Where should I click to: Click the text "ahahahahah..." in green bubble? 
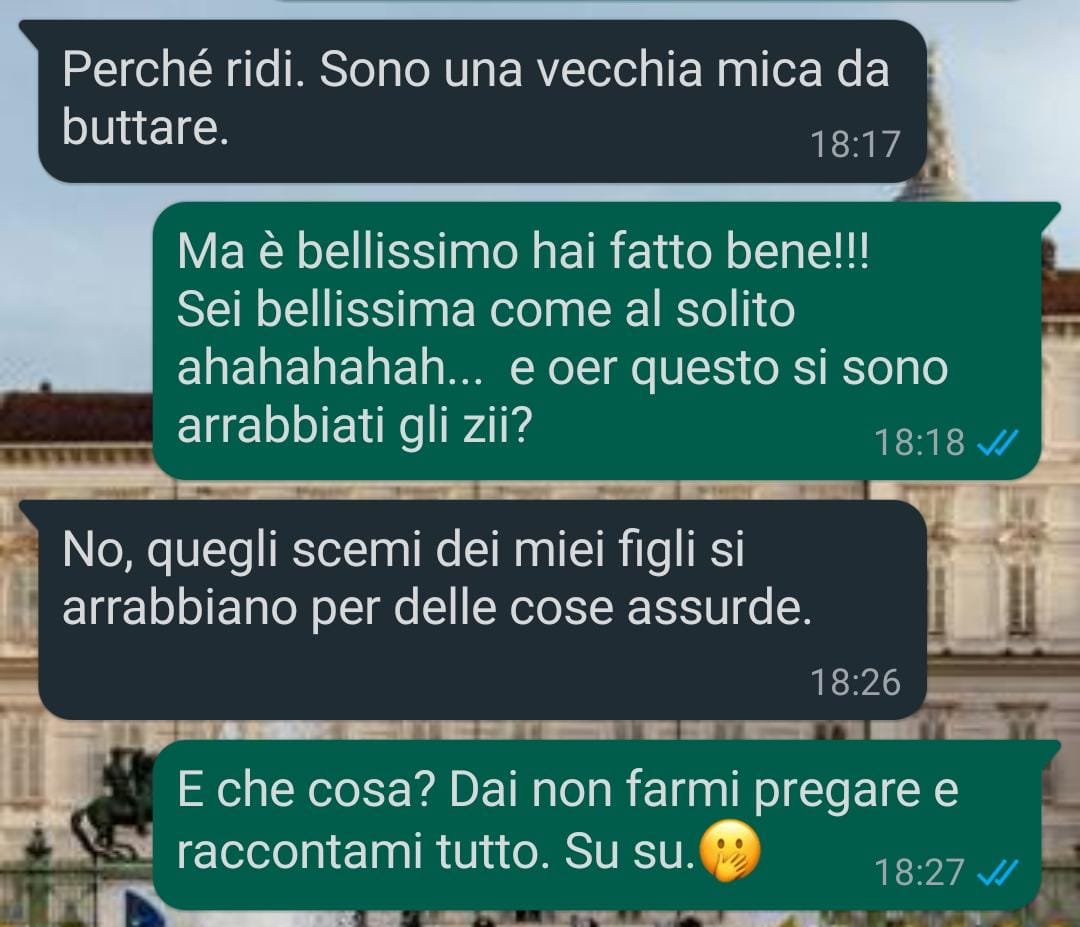tap(331, 368)
